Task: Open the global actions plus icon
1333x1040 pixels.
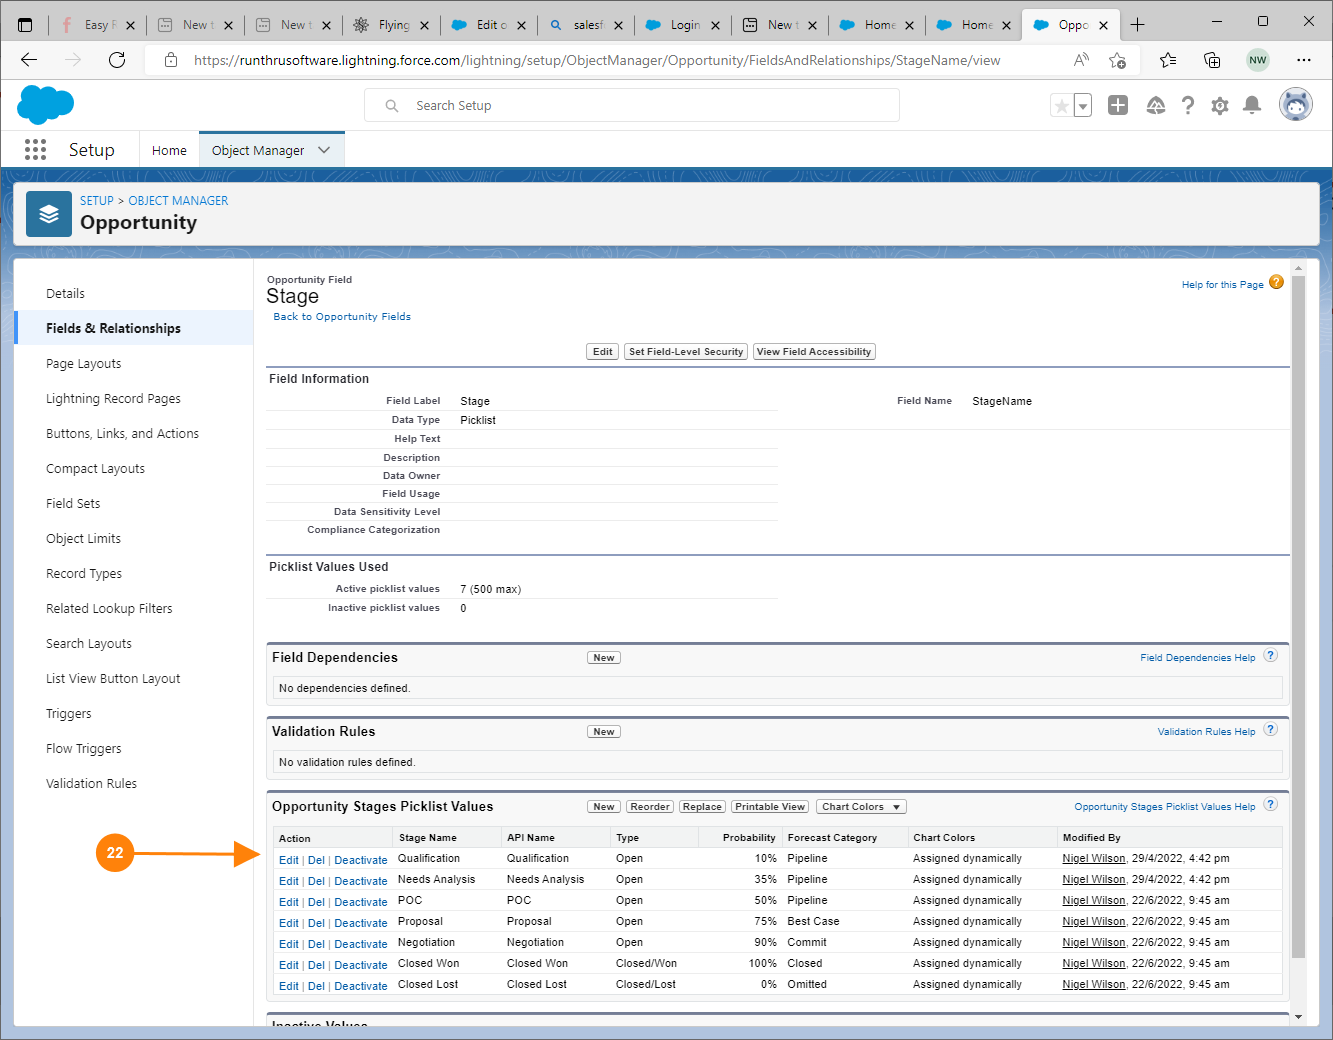Action: pyautogui.click(x=1118, y=106)
